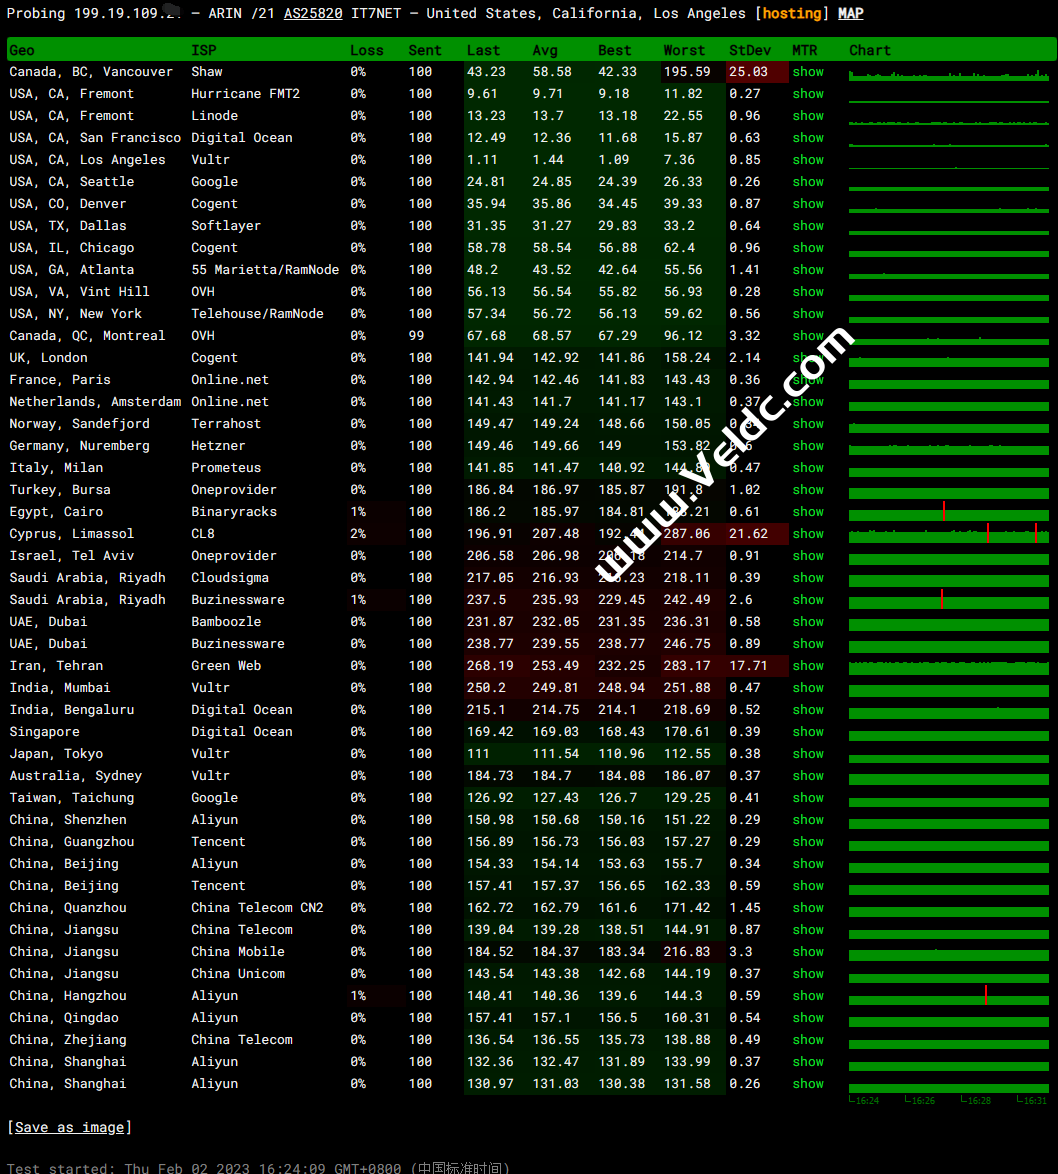Select the China Telecom CN2 ISP cell
The image size is (1058, 1174).
point(257,907)
